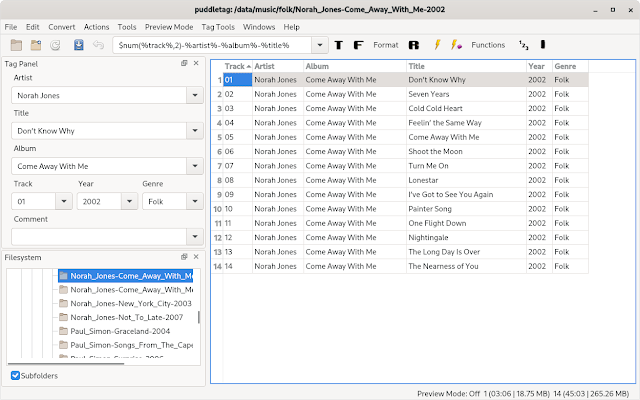Toggle the Subfolders checkbox
640x400 pixels.
point(16,376)
